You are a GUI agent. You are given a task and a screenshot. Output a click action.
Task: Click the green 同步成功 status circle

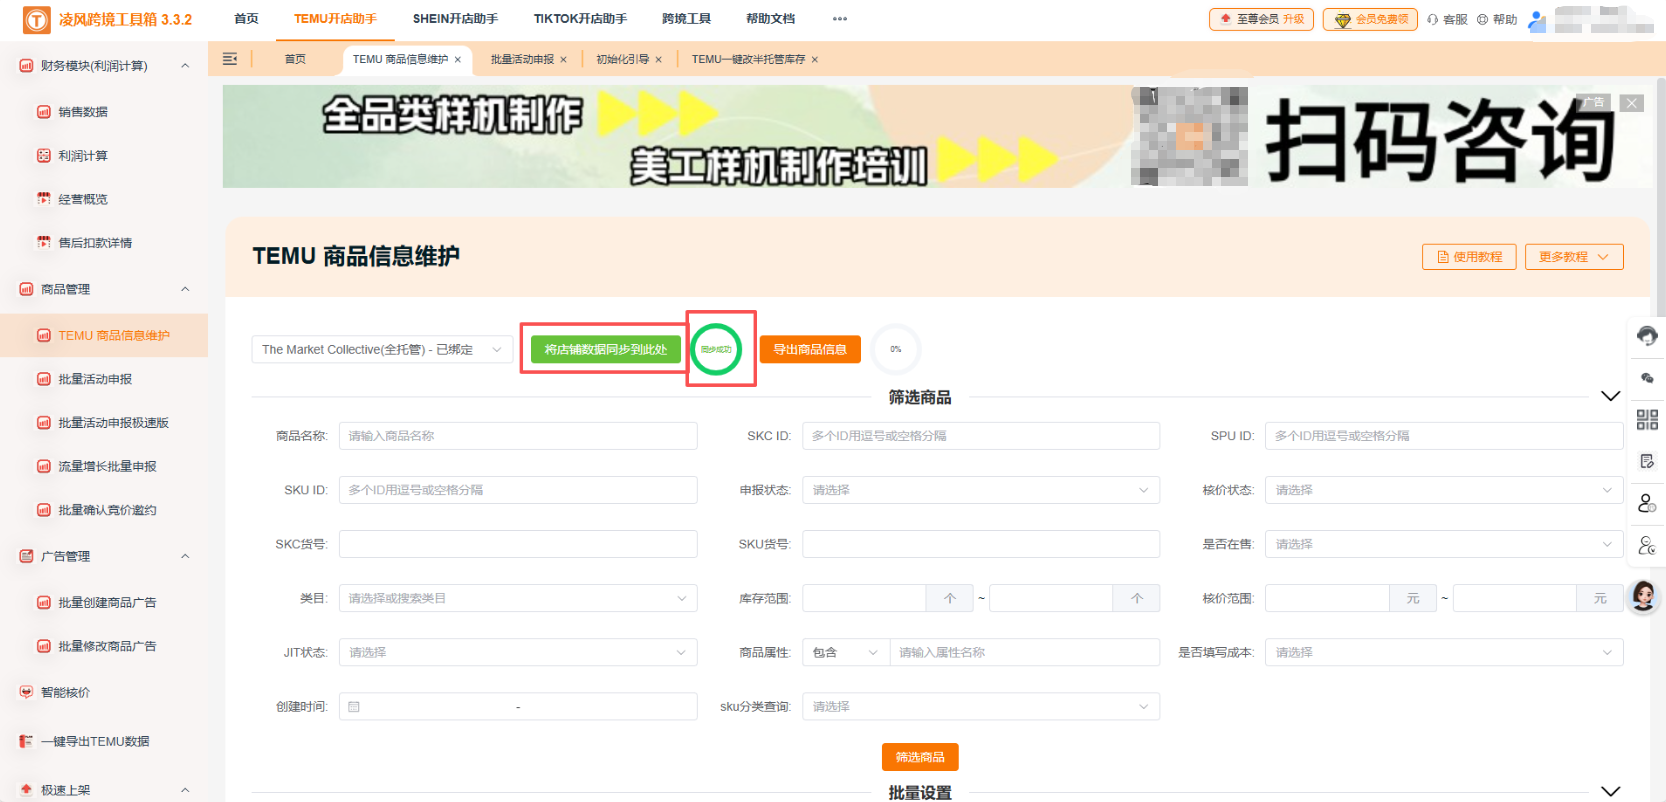(716, 349)
